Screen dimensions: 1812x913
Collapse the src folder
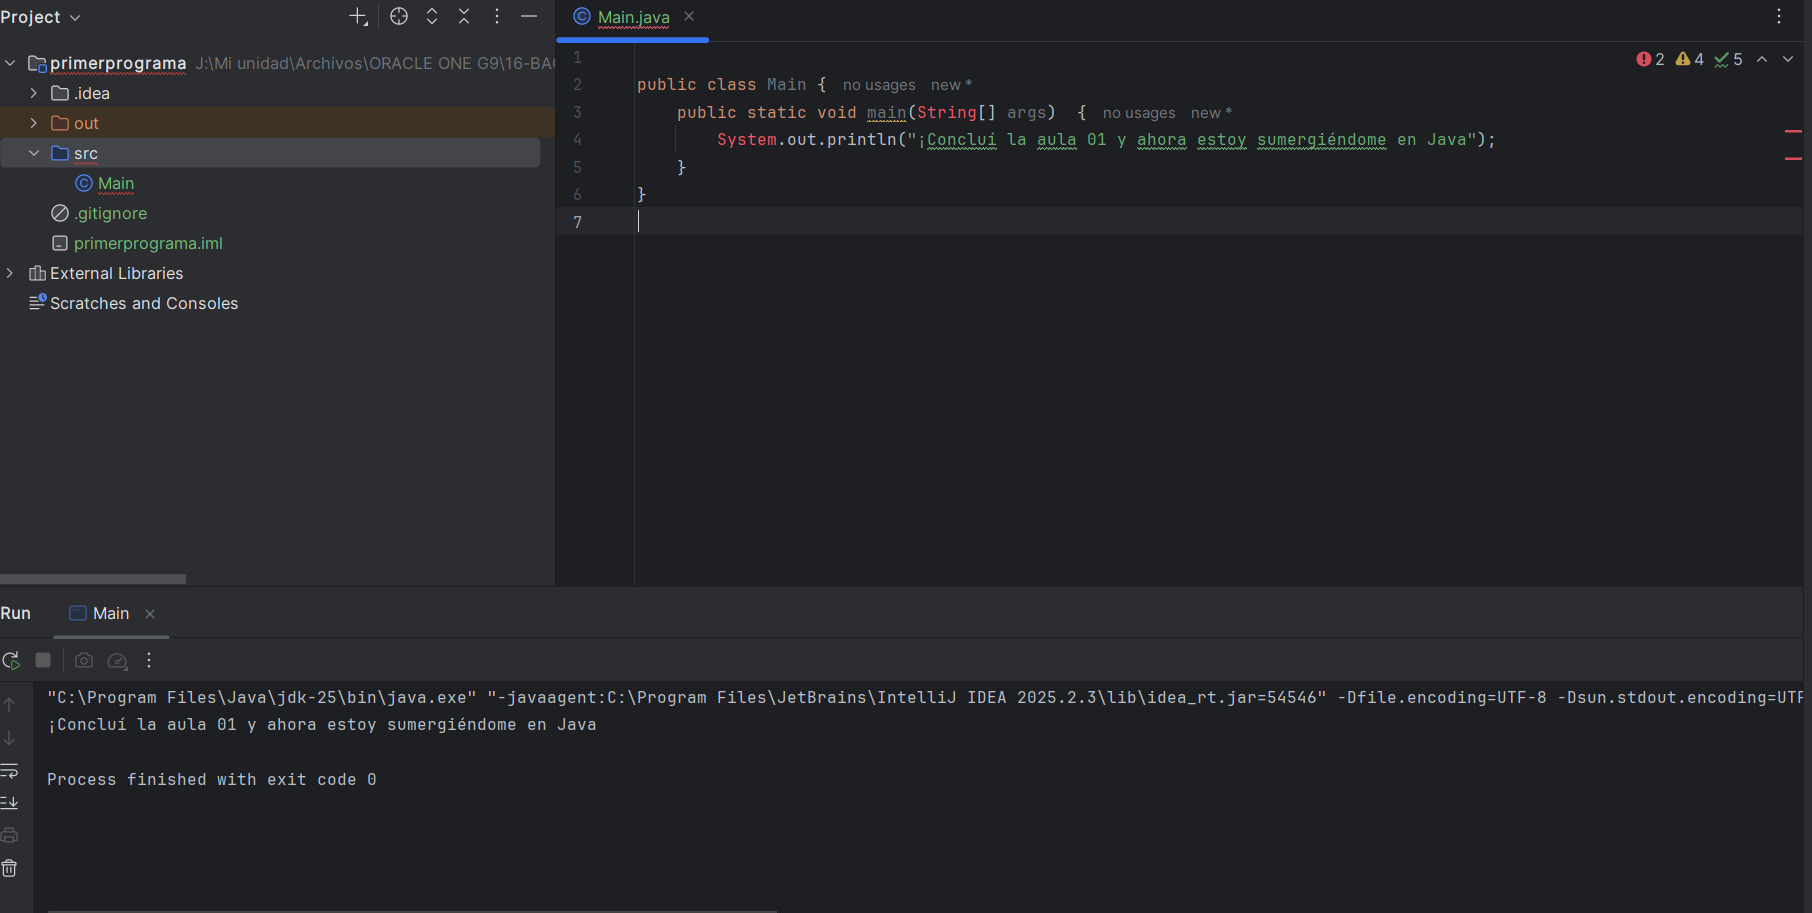tap(34, 153)
